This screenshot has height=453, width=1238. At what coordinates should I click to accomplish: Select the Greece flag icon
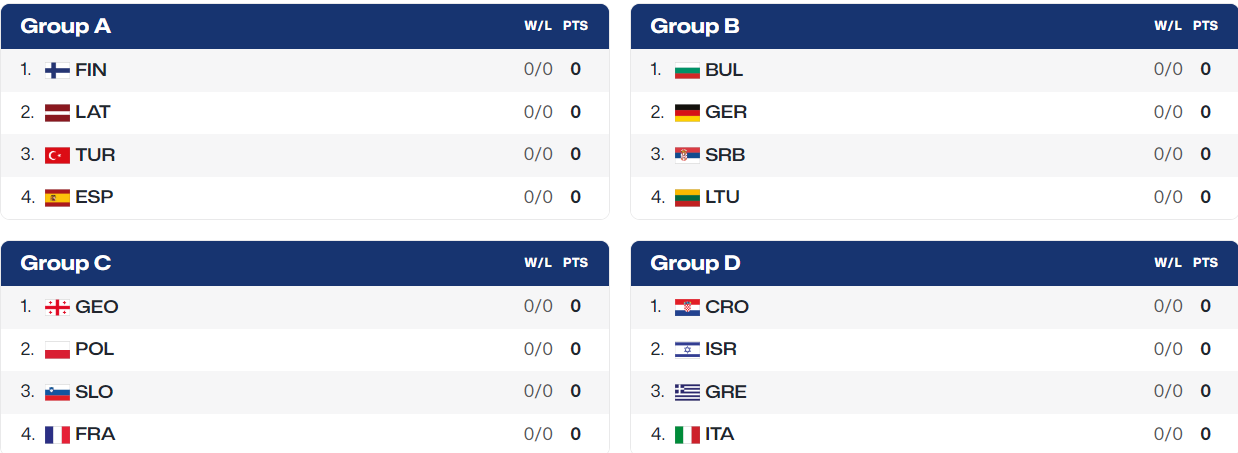tap(687, 392)
